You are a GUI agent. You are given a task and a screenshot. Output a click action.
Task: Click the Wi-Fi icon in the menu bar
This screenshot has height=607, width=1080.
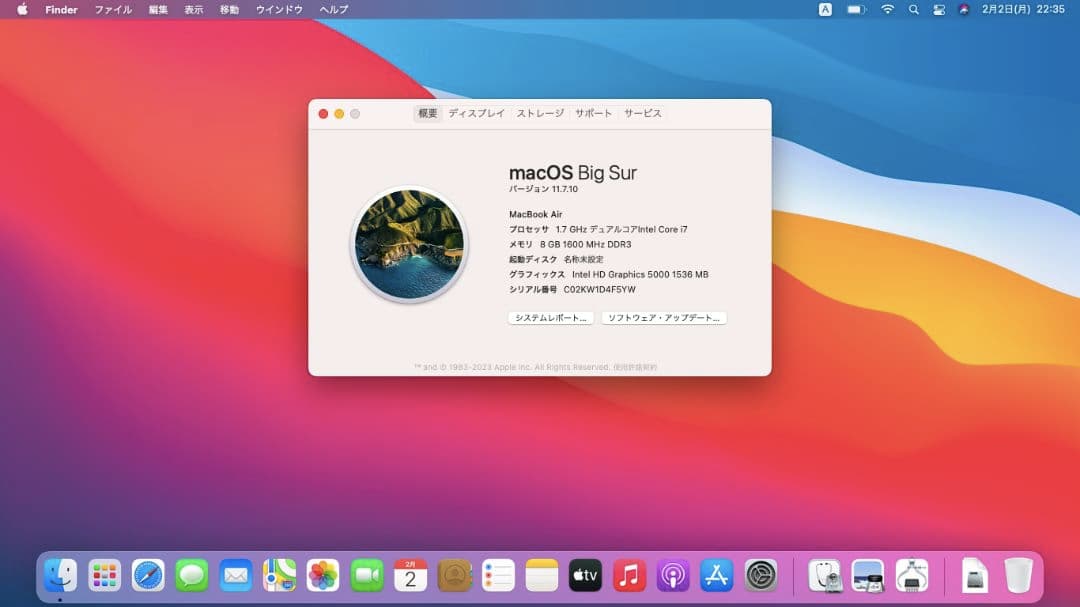887,10
